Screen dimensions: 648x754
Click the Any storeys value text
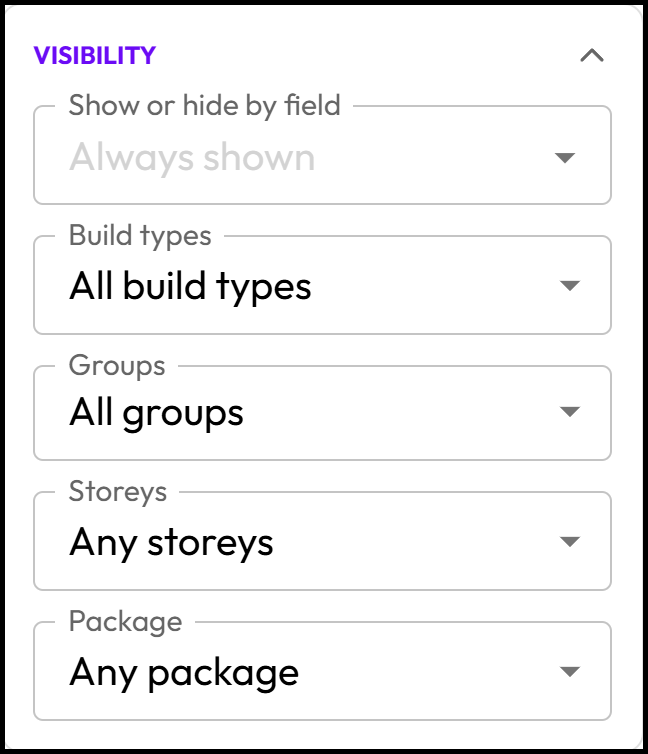click(x=172, y=543)
